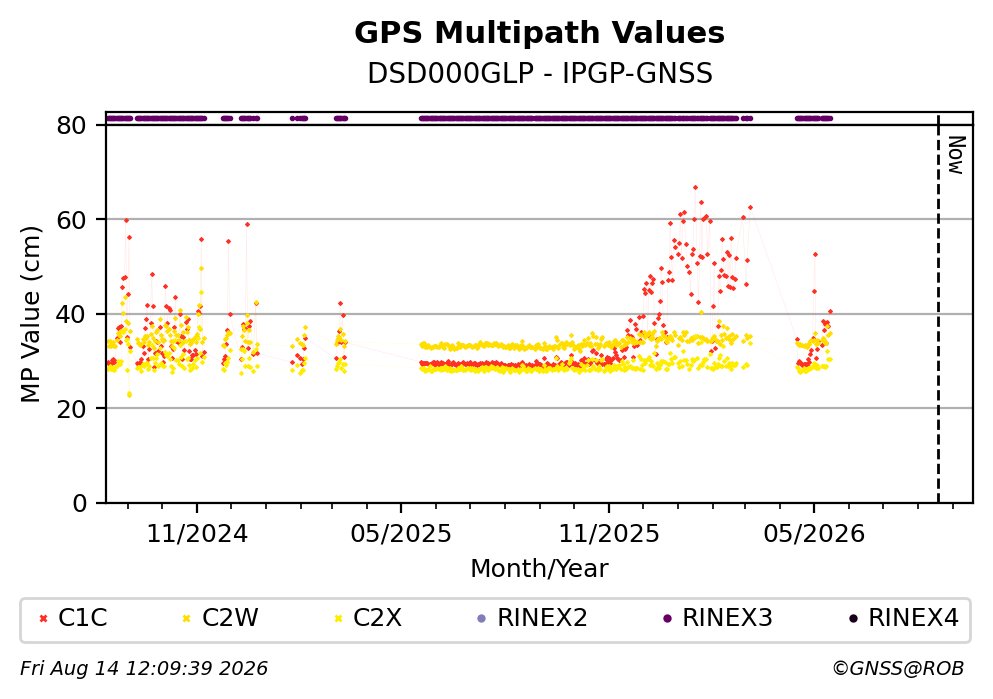993x699 pixels.
Task: Click the rotated Now label
Action: point(956,155)
